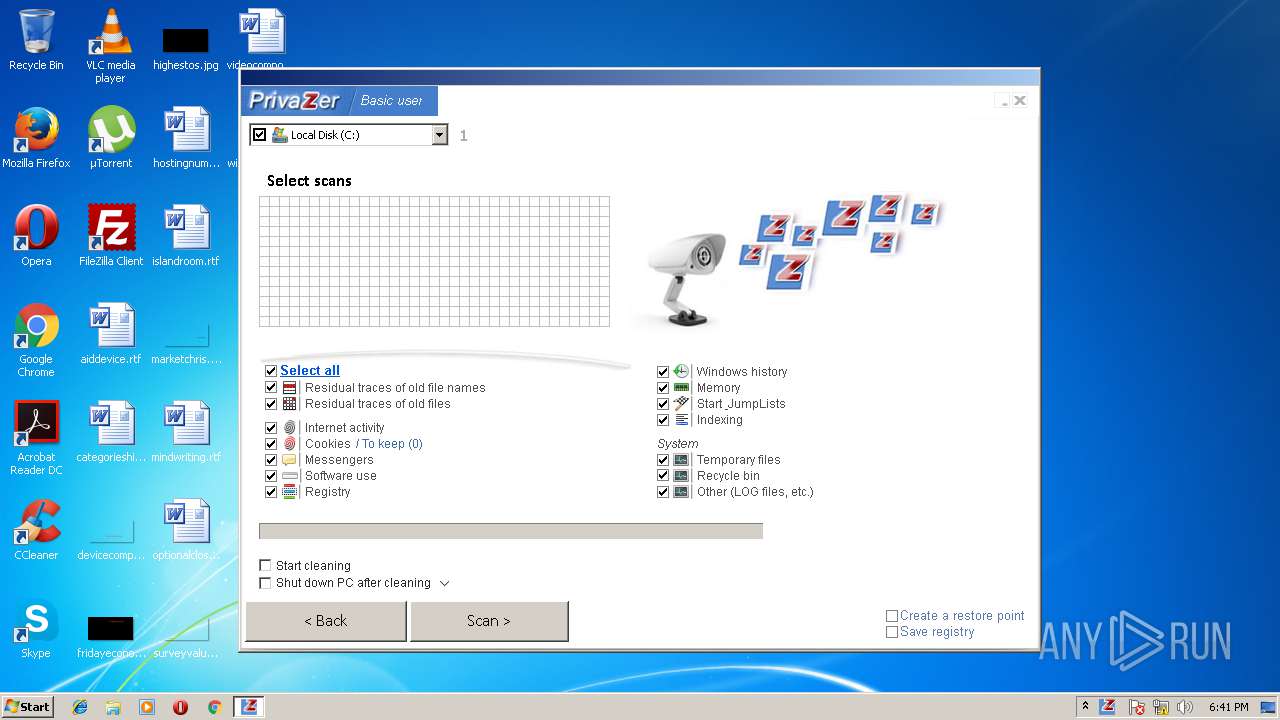This screenshot has height=720, width=1280.
Task: Click the Cookies icon
Action: tap(290, 444)
